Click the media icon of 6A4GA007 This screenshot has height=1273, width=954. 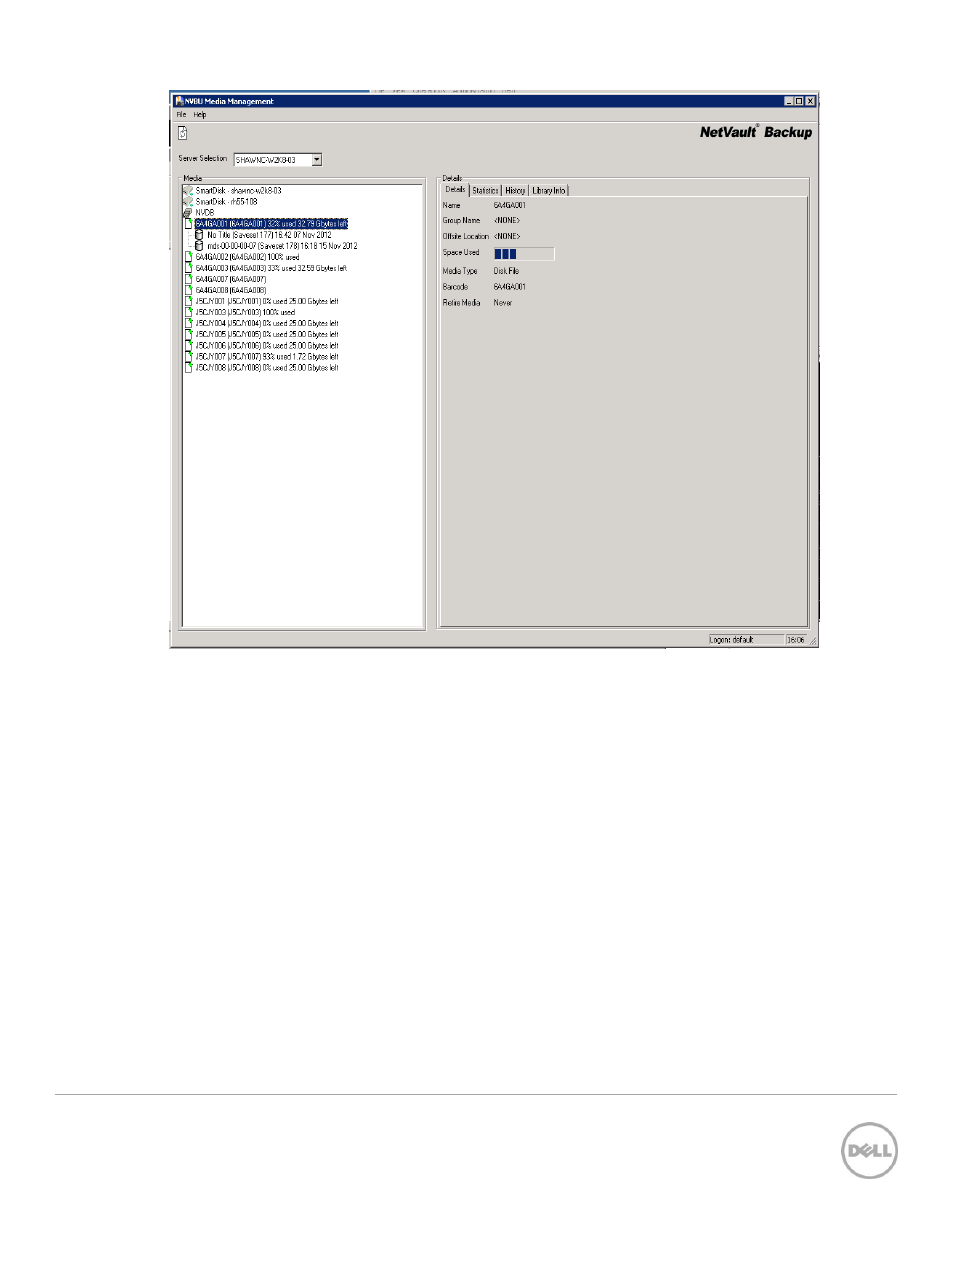(189, 279)
